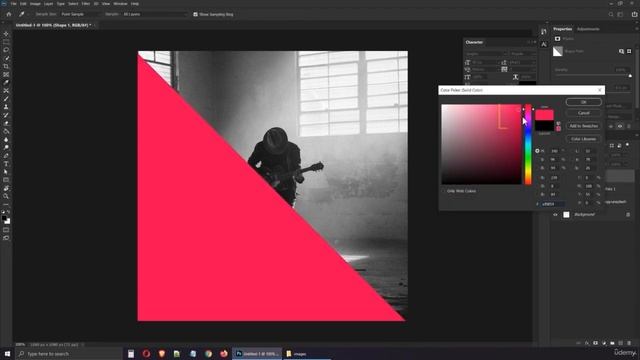Select the Untitled-1 document tab
The width and height of the screenshot is (640, 360).
pos(53,25)
